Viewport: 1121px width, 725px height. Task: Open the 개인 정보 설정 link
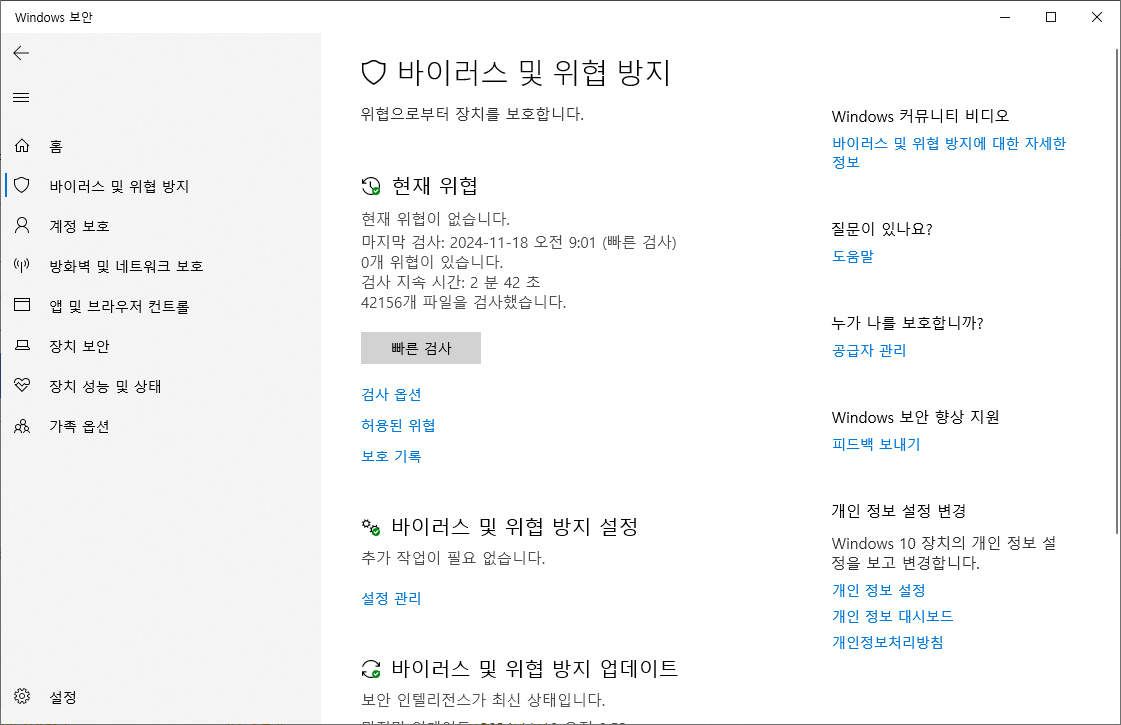879,591
